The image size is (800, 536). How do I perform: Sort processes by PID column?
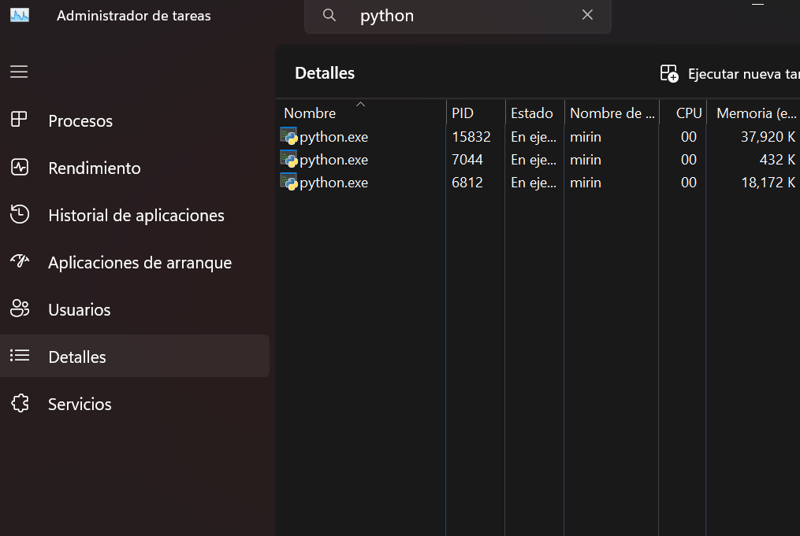pyautogui.click(x=463, y=113)
